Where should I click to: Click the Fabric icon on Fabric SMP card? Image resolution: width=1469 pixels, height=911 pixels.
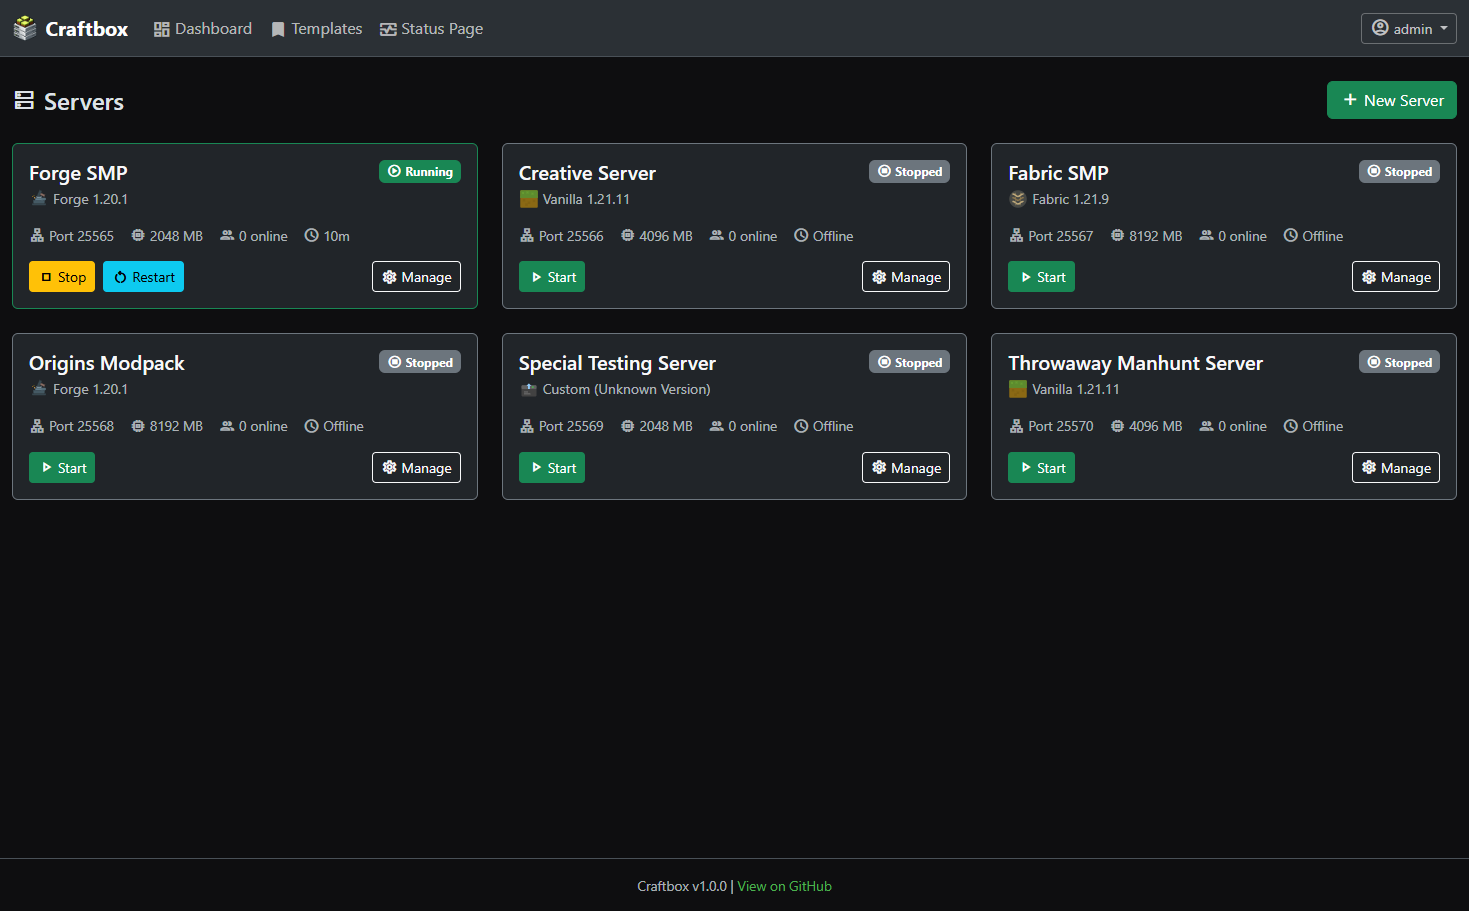pyautogui.click(x=1018, y=199)
